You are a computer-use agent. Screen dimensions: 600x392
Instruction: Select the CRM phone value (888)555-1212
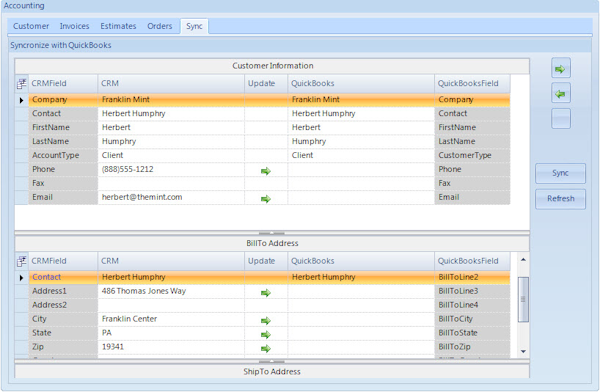pyautogui.click(x=171, y=170)
